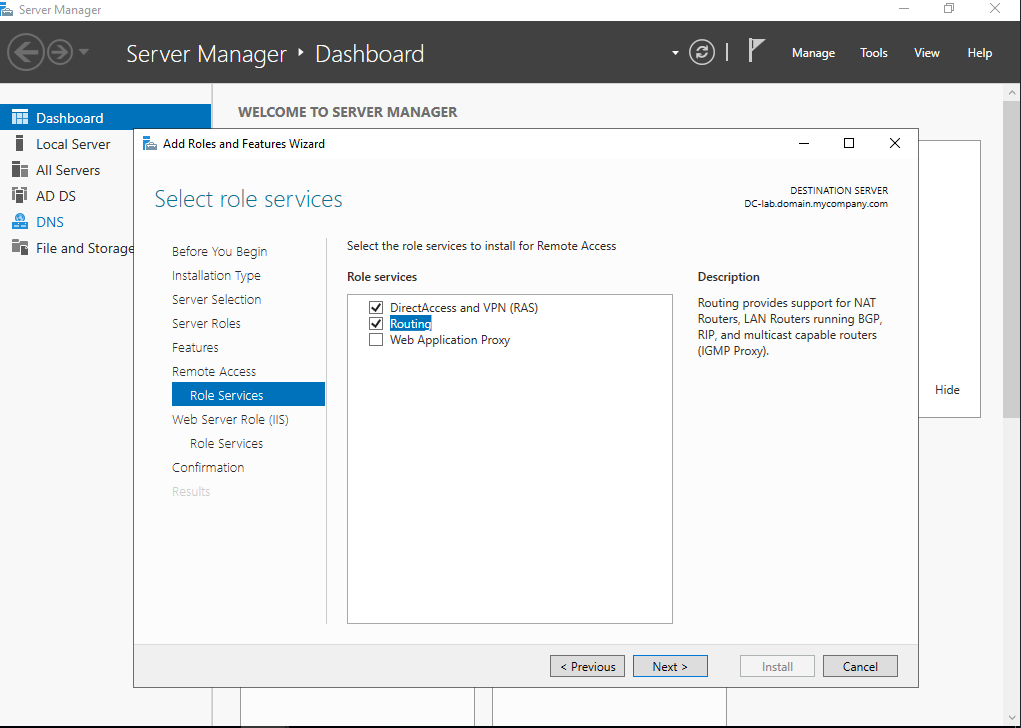Open the notifications flag icon
This screenshot has width=1021, height=728.
coord(756,51)
